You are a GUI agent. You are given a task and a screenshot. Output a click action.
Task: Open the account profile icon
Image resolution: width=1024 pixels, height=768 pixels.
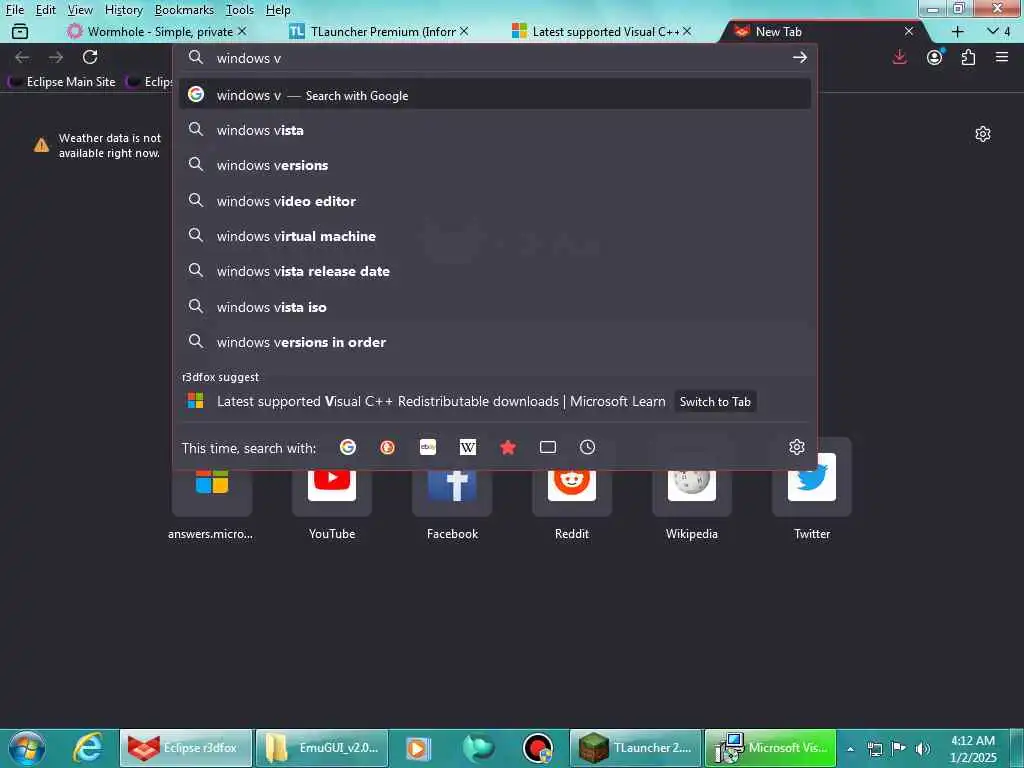coord(935,57)
